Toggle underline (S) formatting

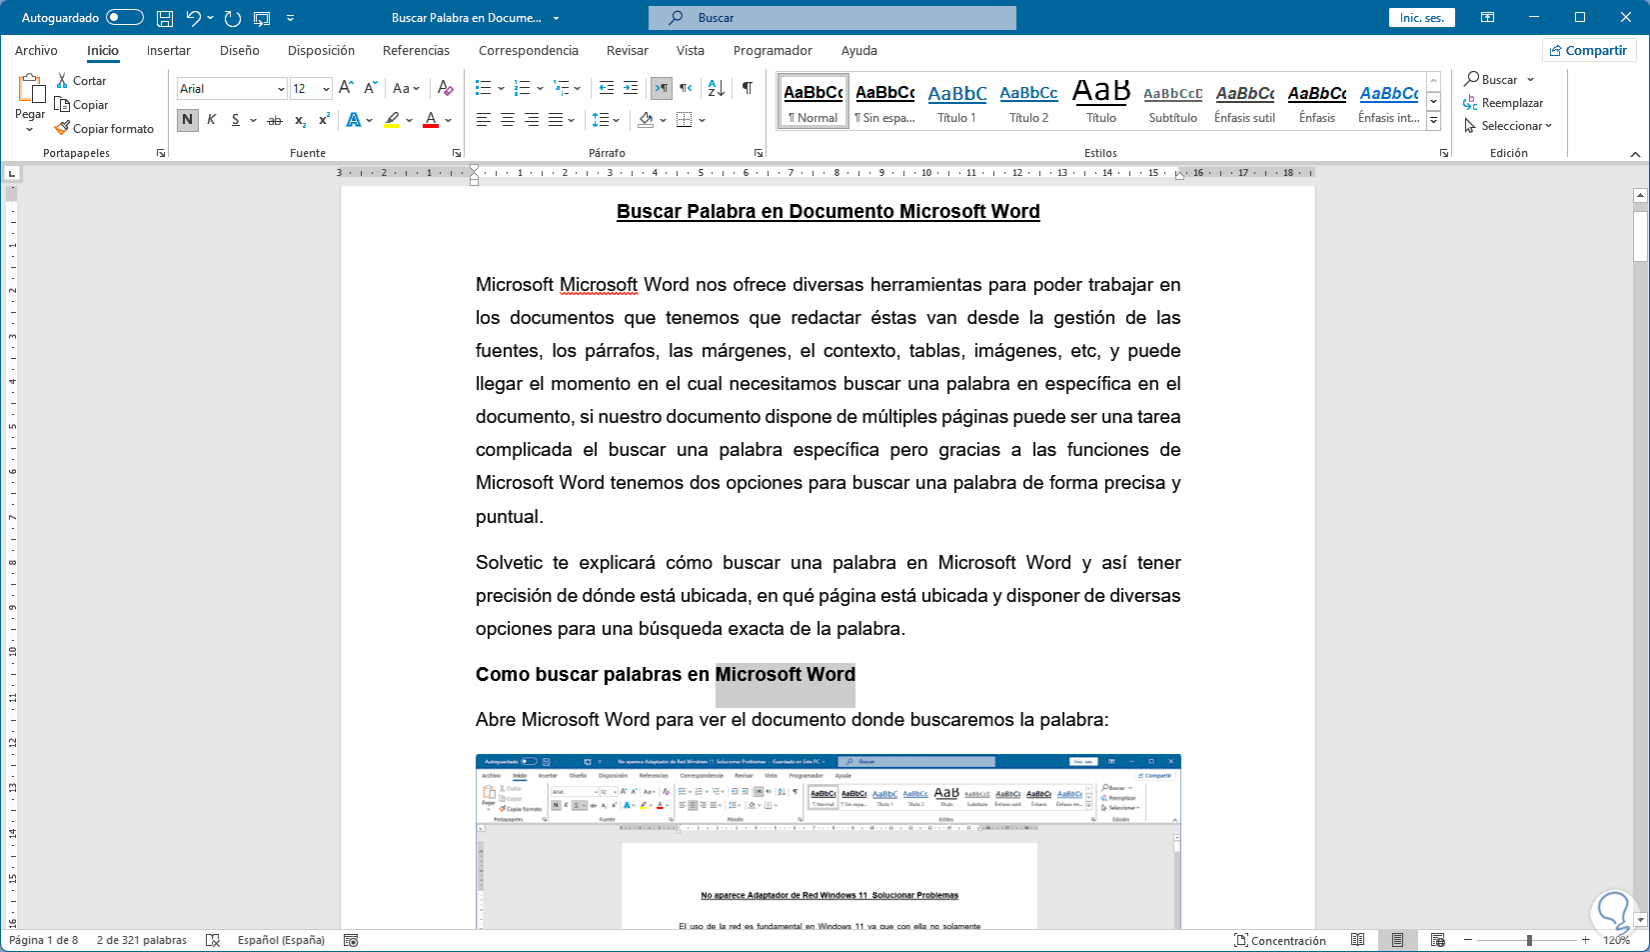[x=236, y=120]
